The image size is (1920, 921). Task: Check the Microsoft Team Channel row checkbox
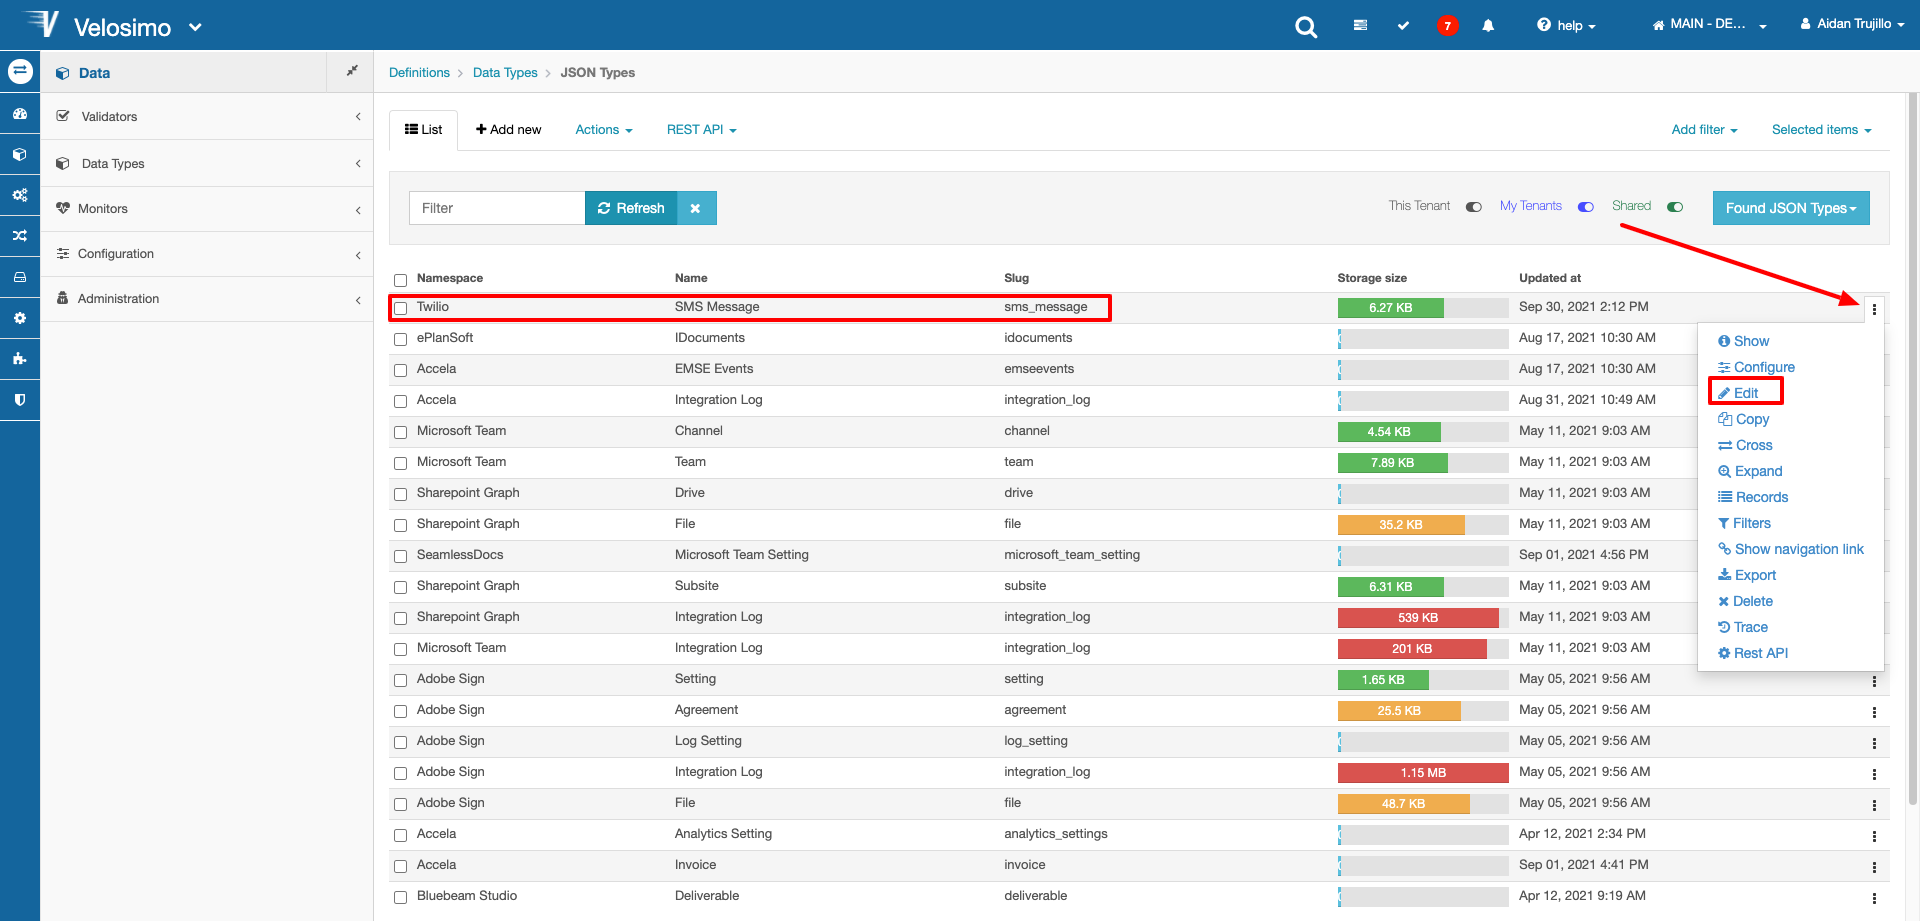pyautogui.click(x=401, y=432)
